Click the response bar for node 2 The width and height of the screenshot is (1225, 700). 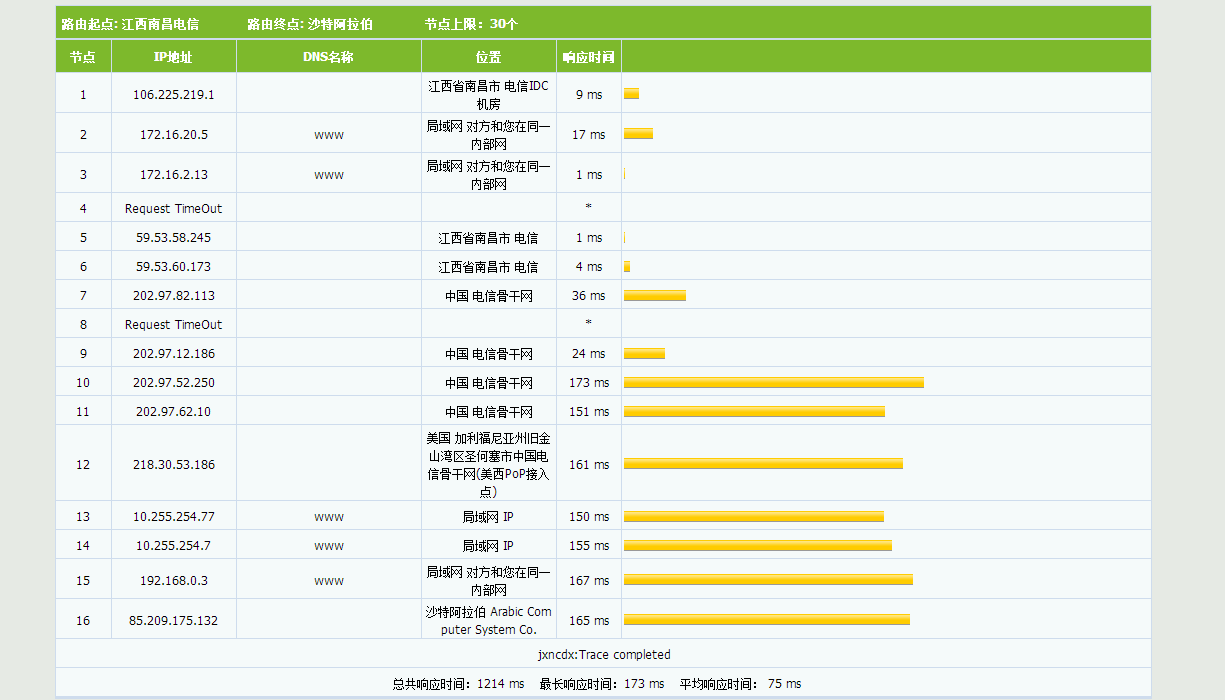click(x=638, y=134)
